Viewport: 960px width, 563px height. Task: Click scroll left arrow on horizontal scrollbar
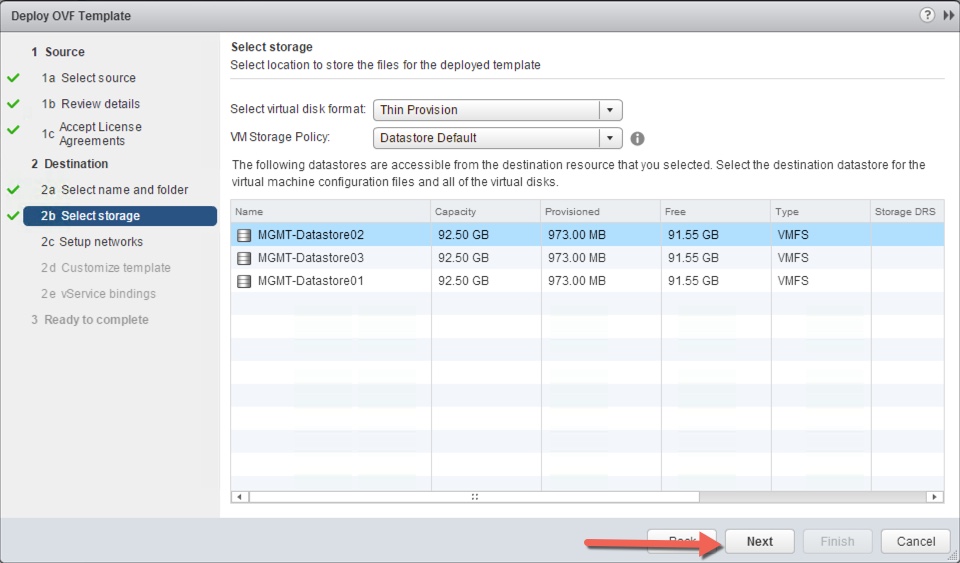pos(239,496)
